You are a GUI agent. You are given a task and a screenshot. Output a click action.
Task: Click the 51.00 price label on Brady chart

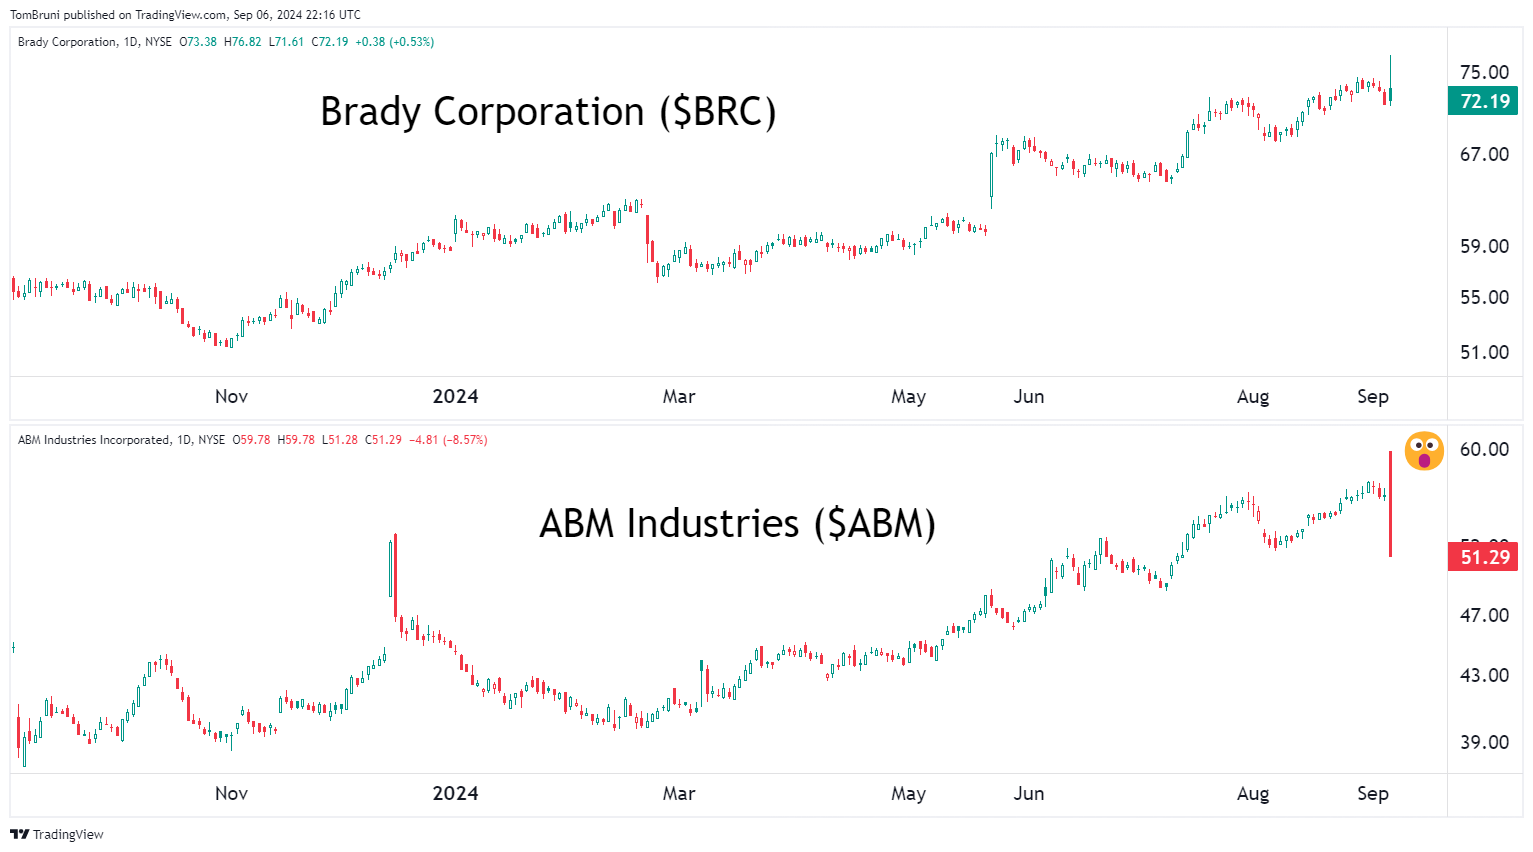click(1484, 352)
